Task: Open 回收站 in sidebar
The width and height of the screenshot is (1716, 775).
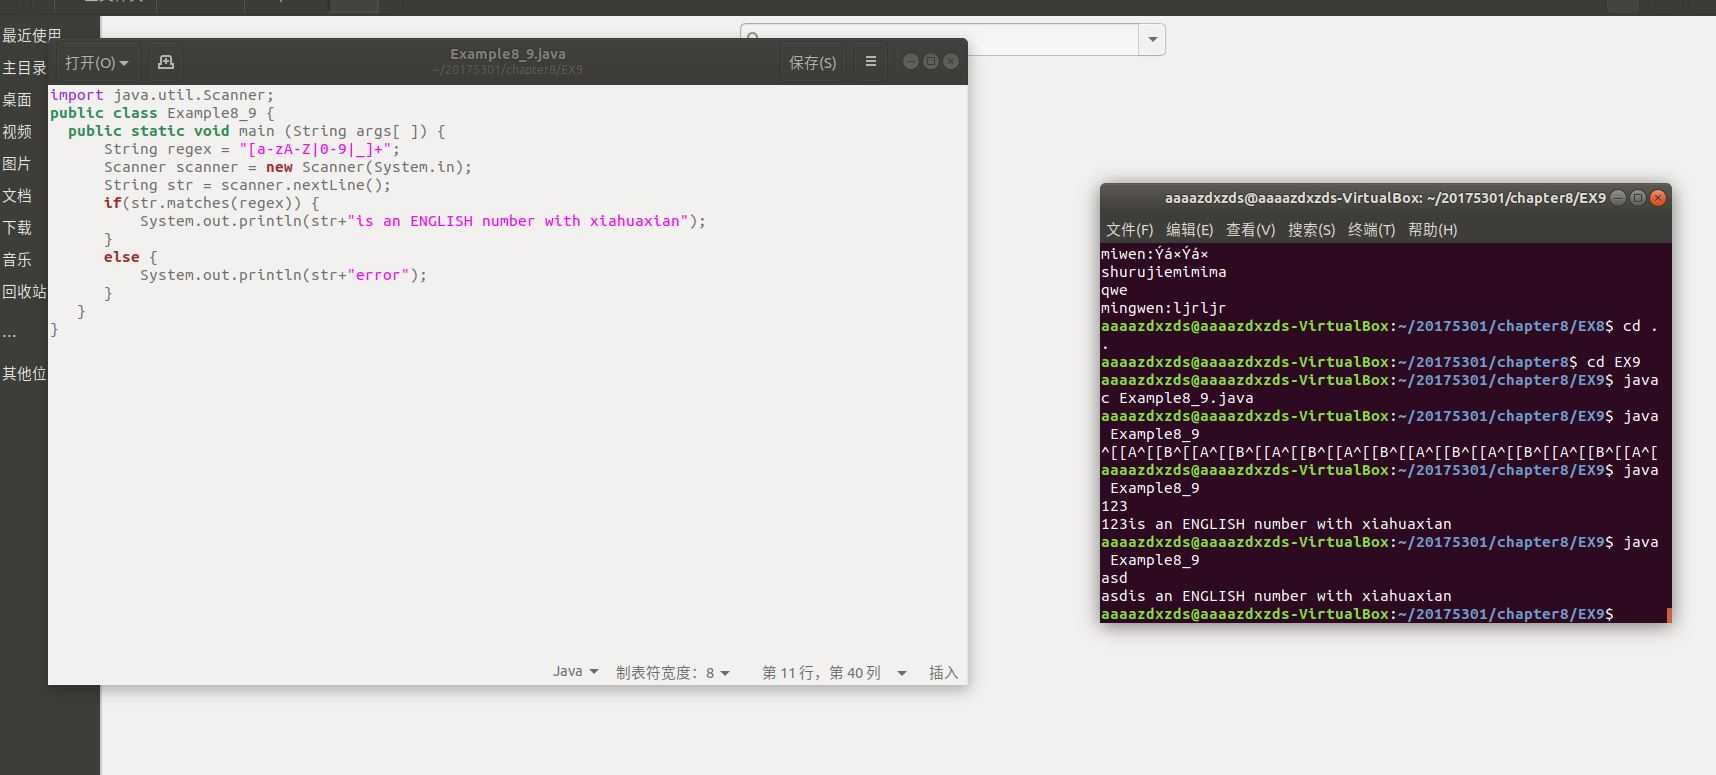Action: click(x=24, y=292)
